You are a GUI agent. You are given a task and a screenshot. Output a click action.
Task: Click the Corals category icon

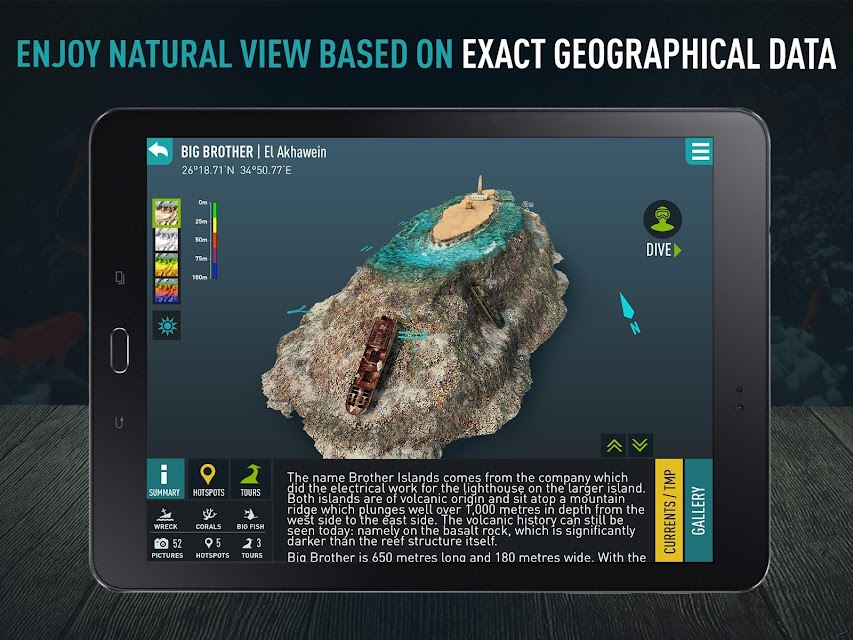(208, 519)
